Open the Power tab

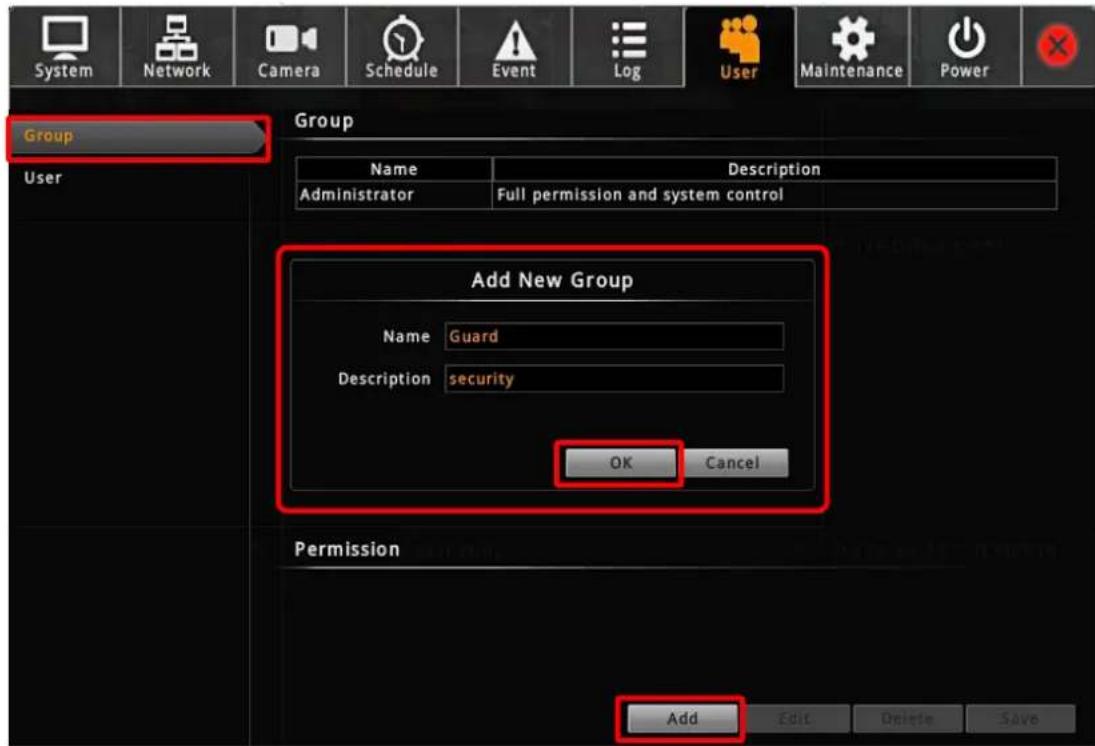(964, 47)
